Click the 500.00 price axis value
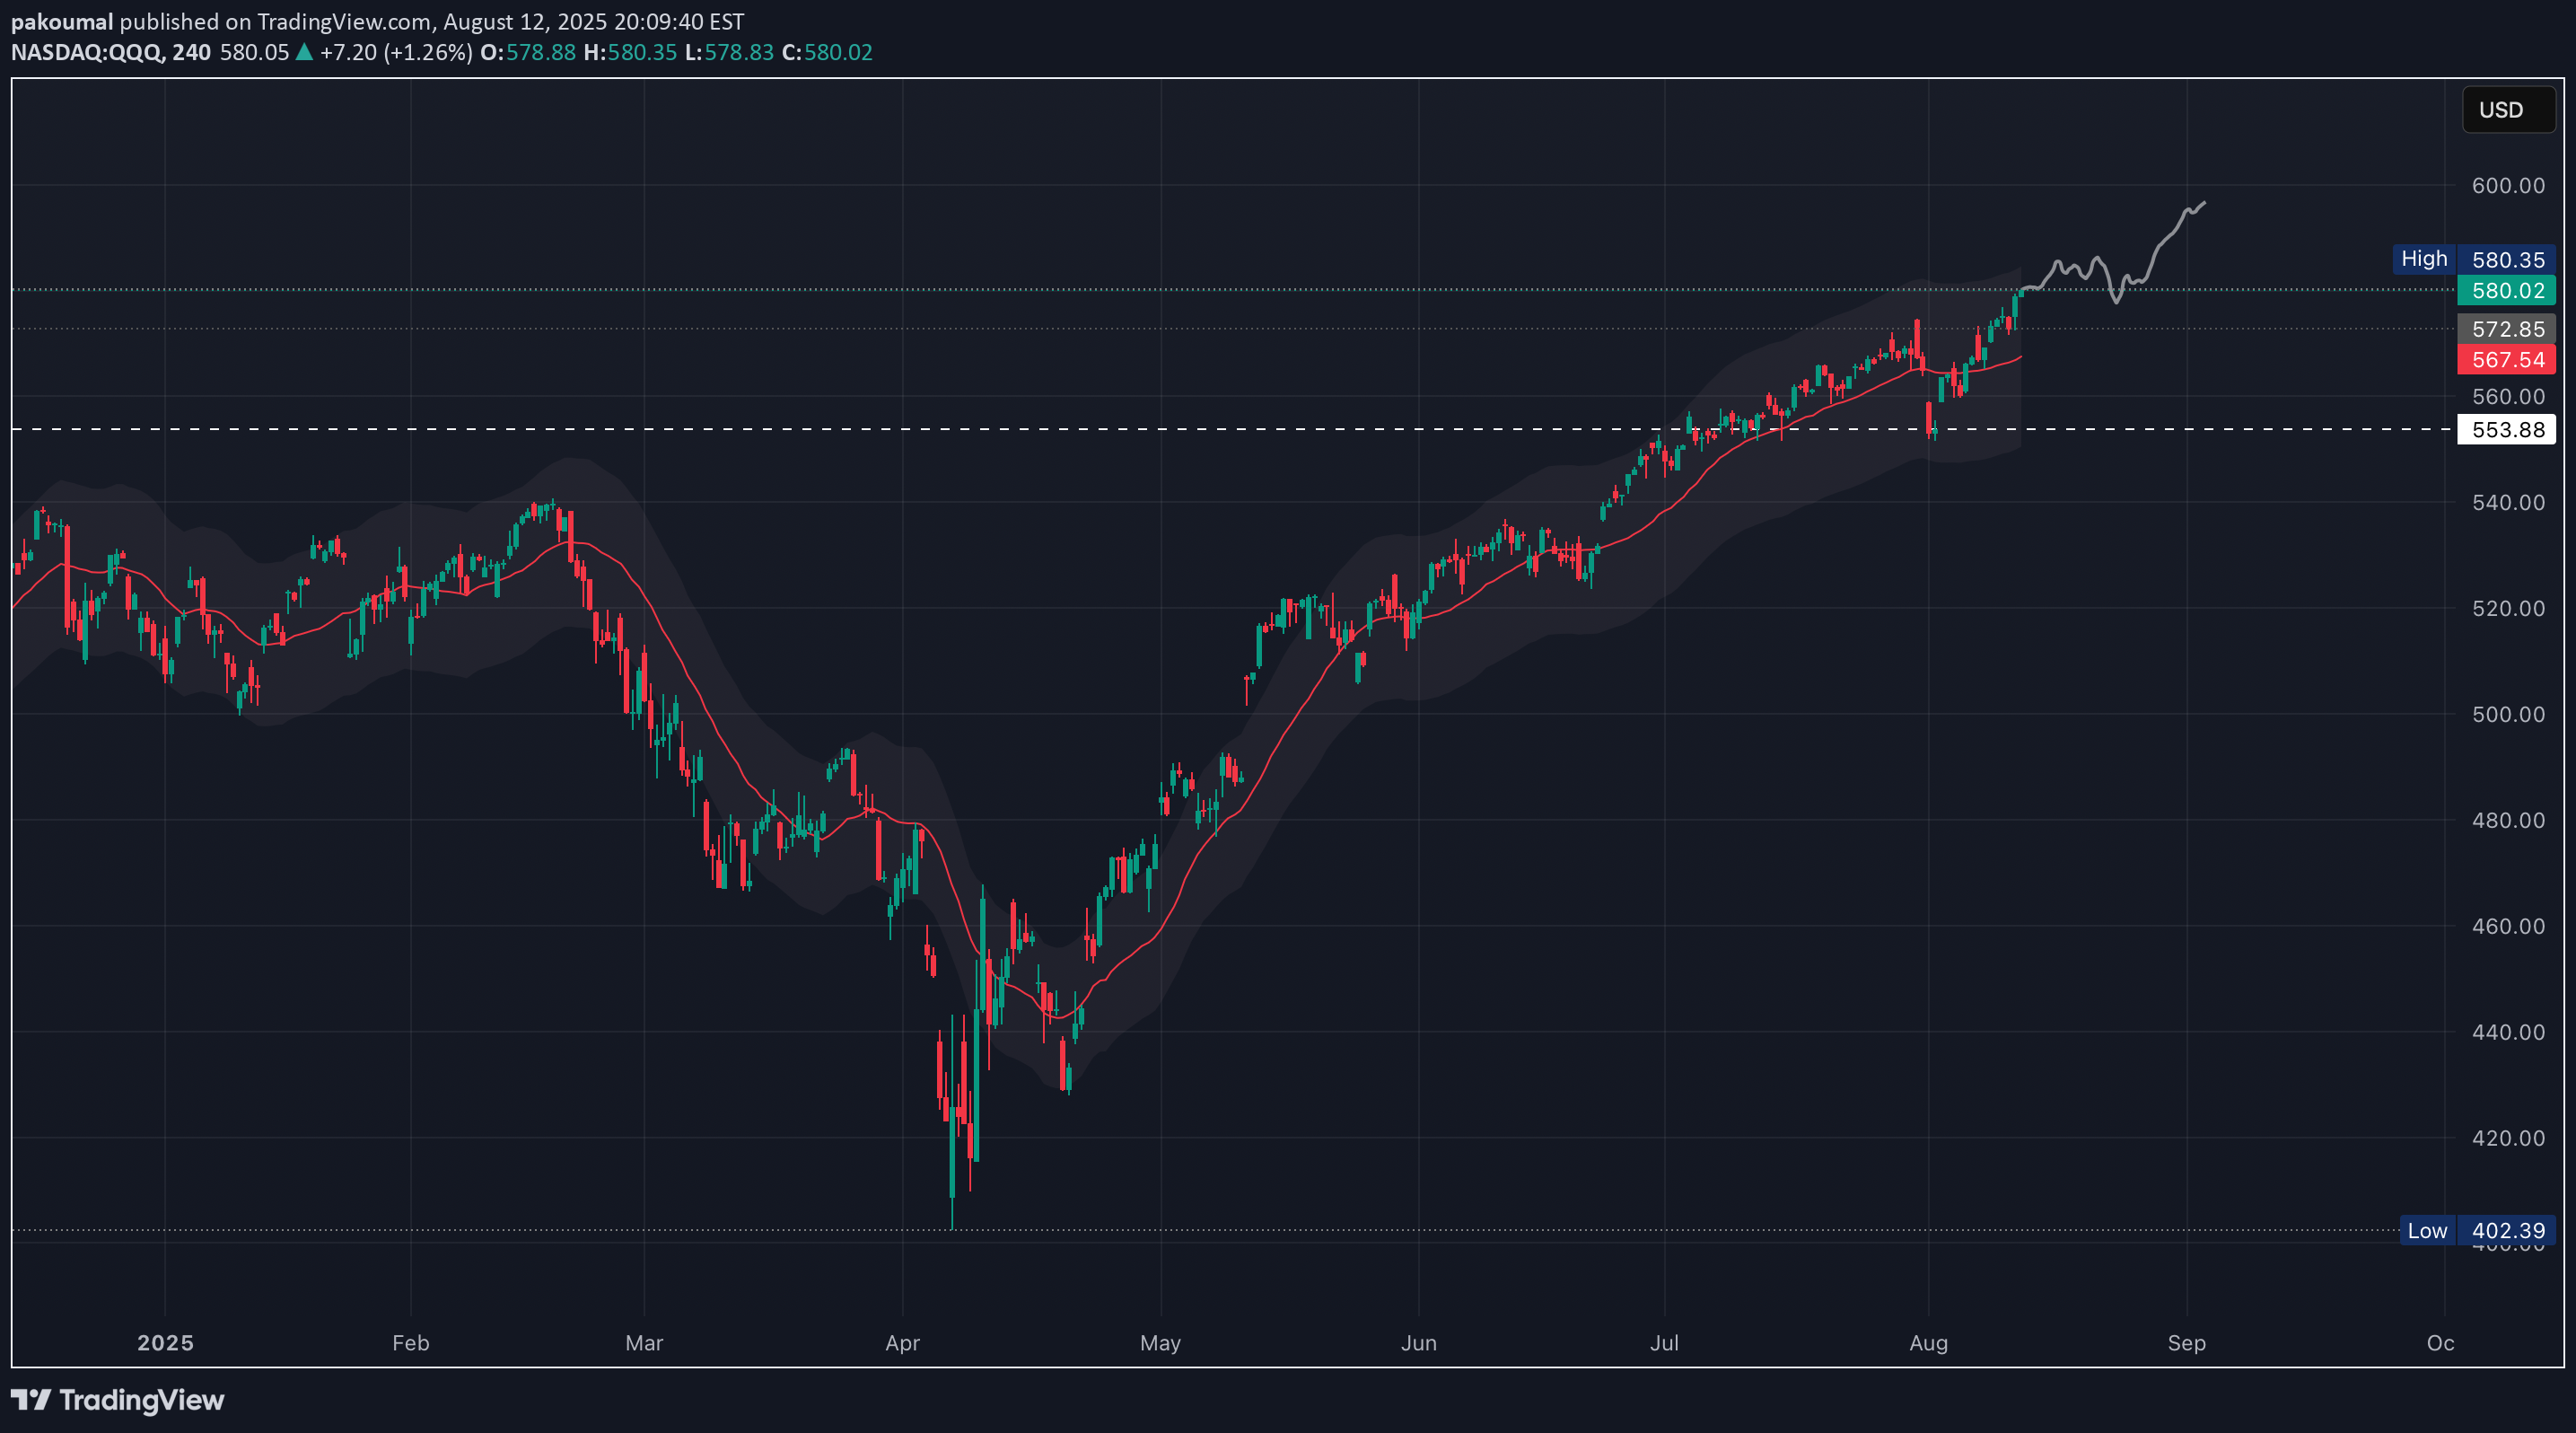Screen dimensions: 2576x1433 point(2508,714)
